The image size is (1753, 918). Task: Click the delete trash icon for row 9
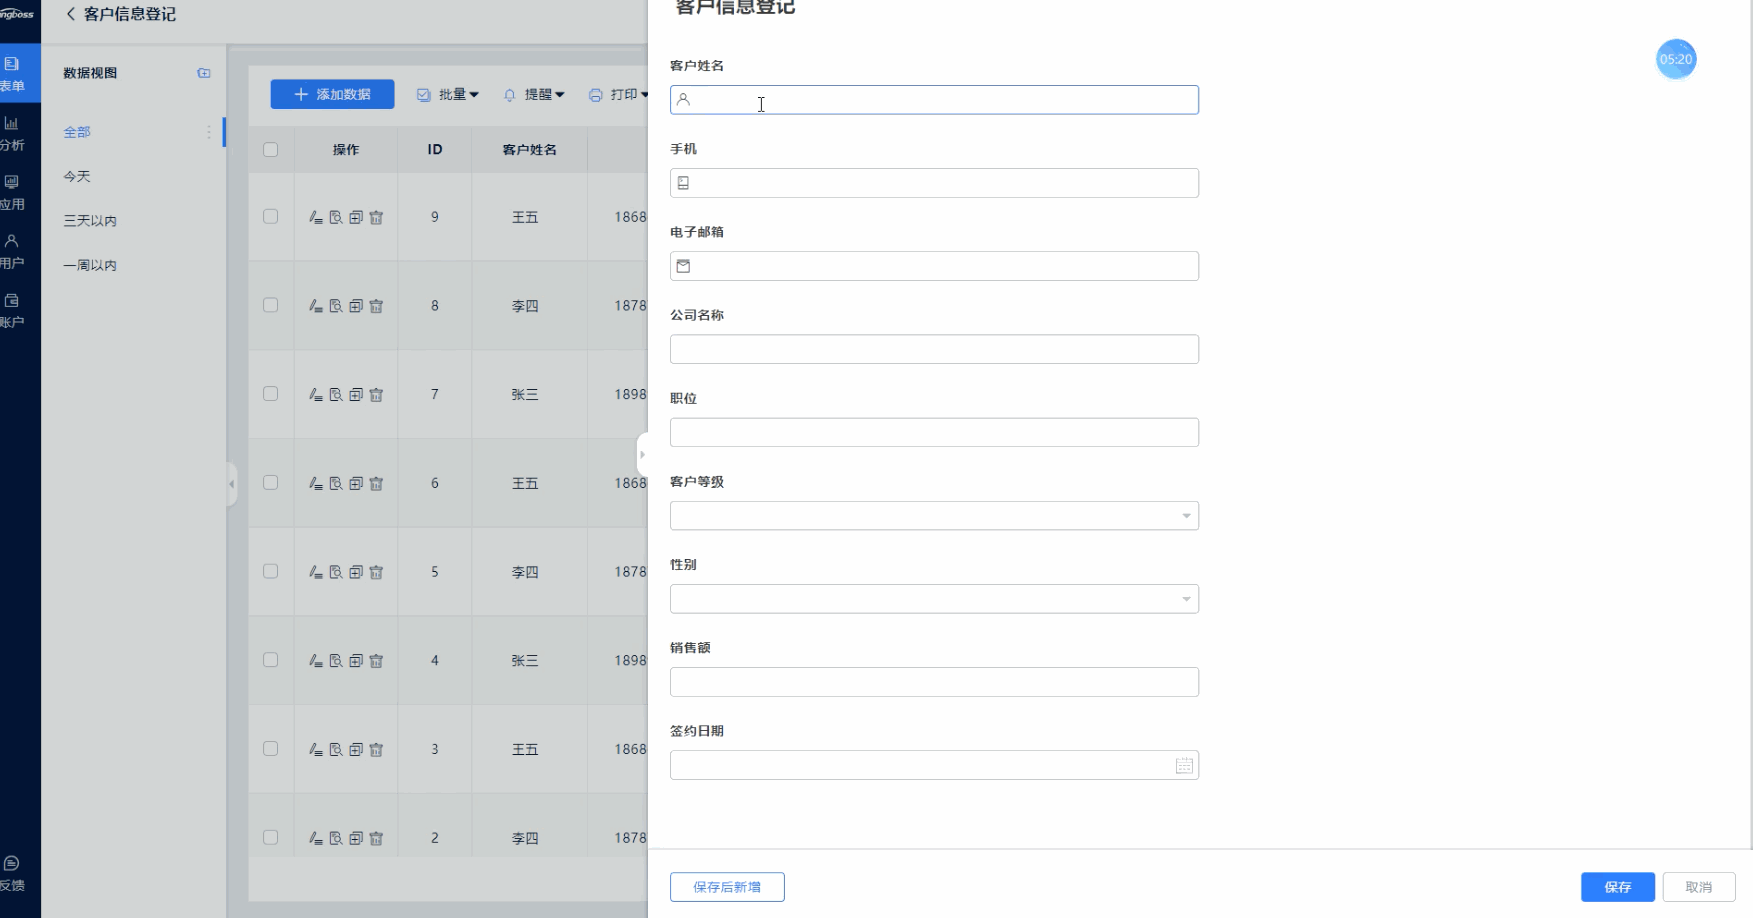click(x=376, y=217)
